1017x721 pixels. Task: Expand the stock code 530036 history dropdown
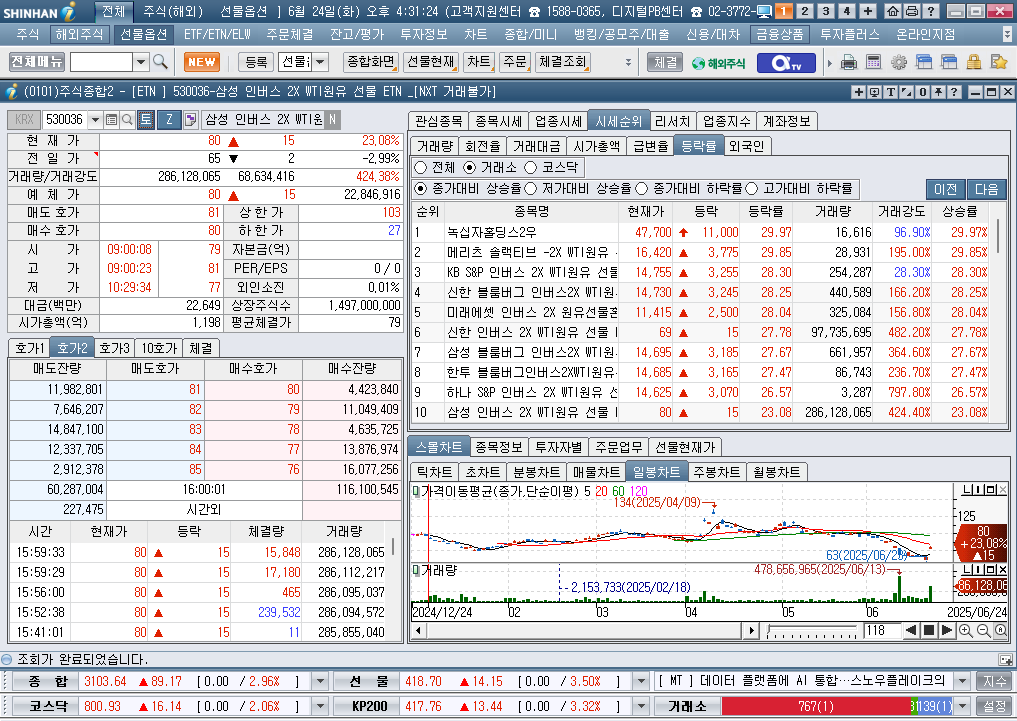pyautogui.click(x=95, y=119)
